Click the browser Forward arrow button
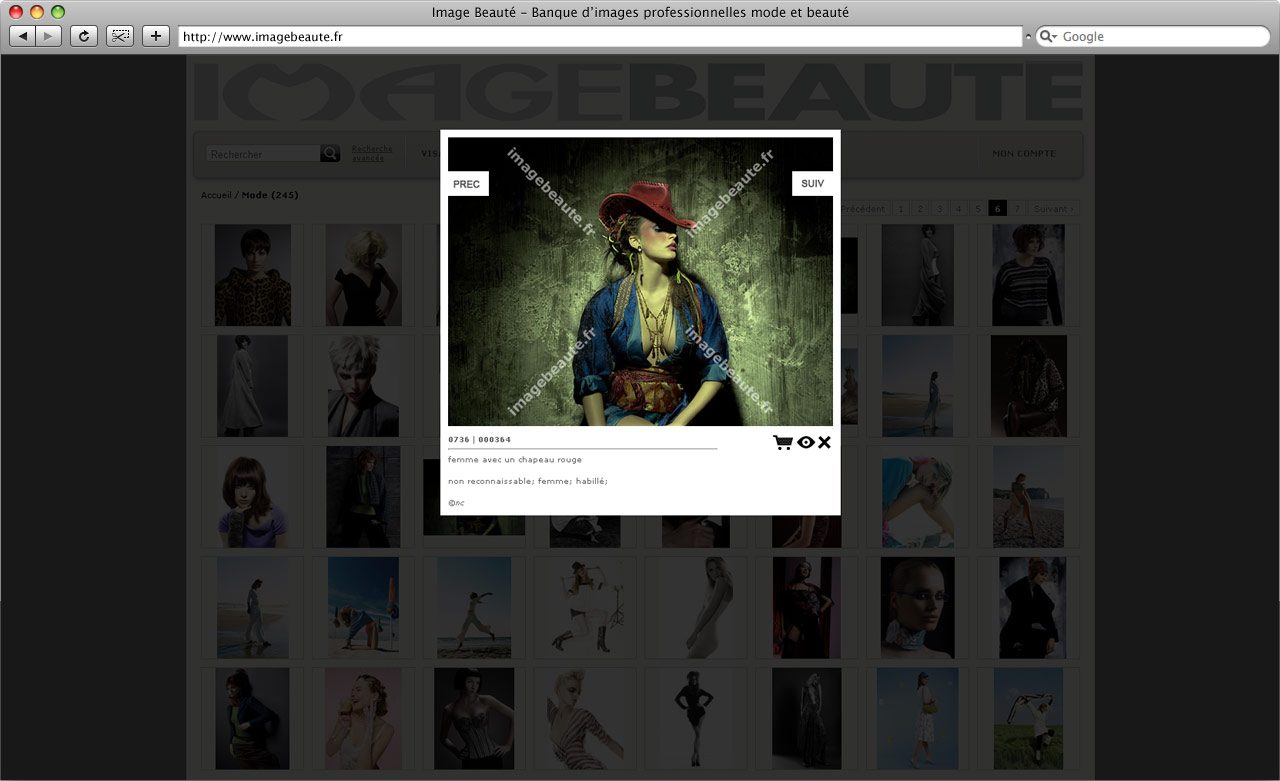The image size is (1280, 781). coord(49,36)
